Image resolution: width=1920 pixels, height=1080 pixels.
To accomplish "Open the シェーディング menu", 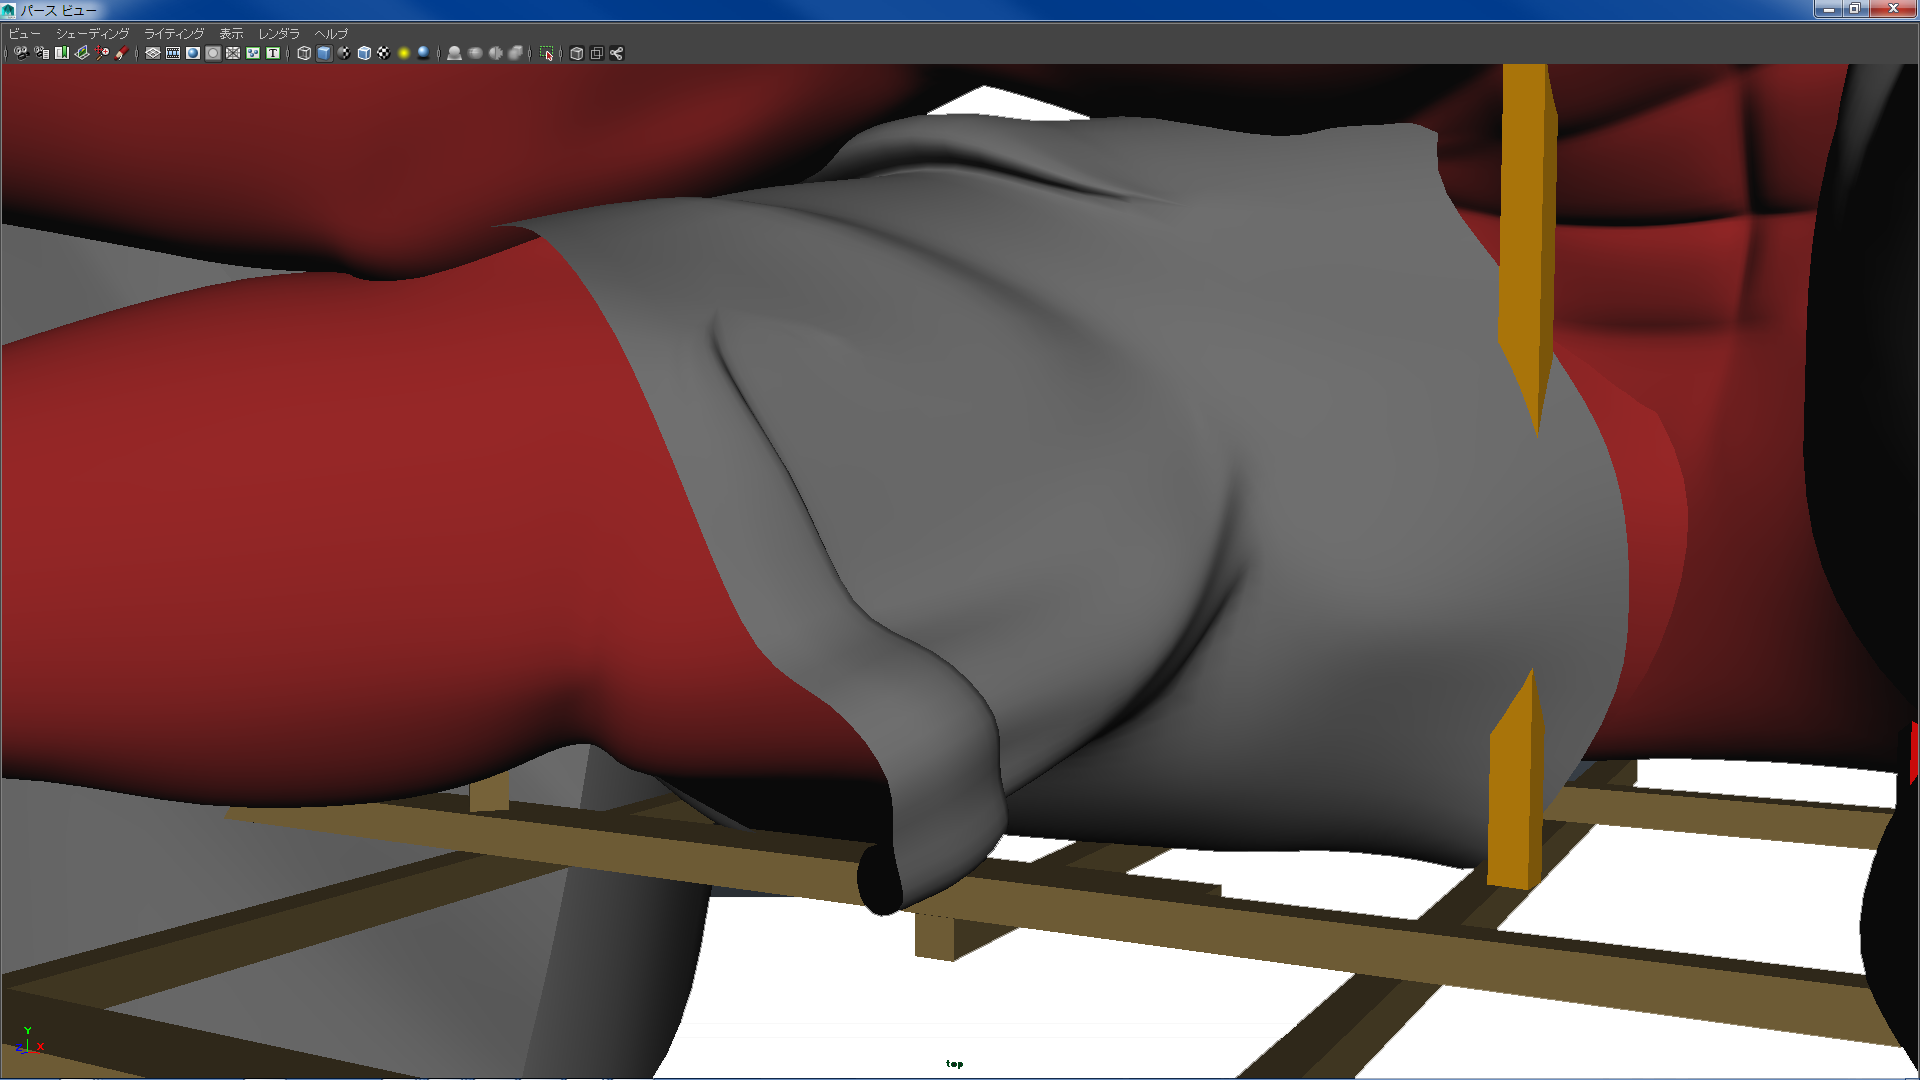I will point(92,33).
